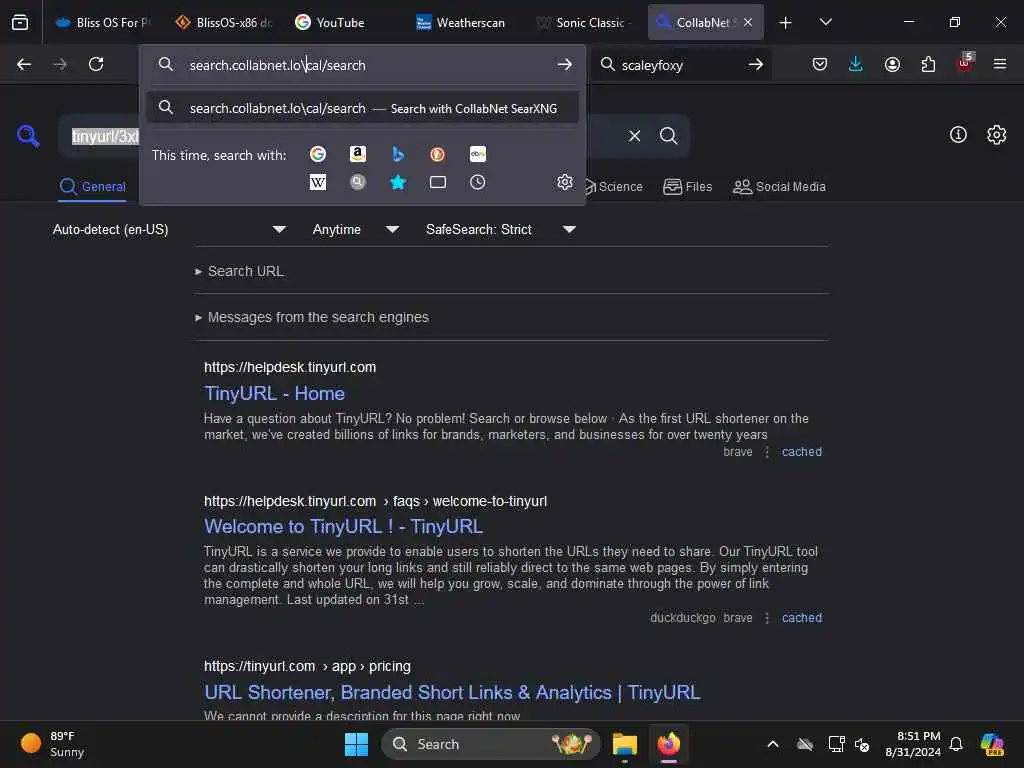Search bookmarks via star icon
The width and height of the screenshot is (1024, 768).
(398, 182)
